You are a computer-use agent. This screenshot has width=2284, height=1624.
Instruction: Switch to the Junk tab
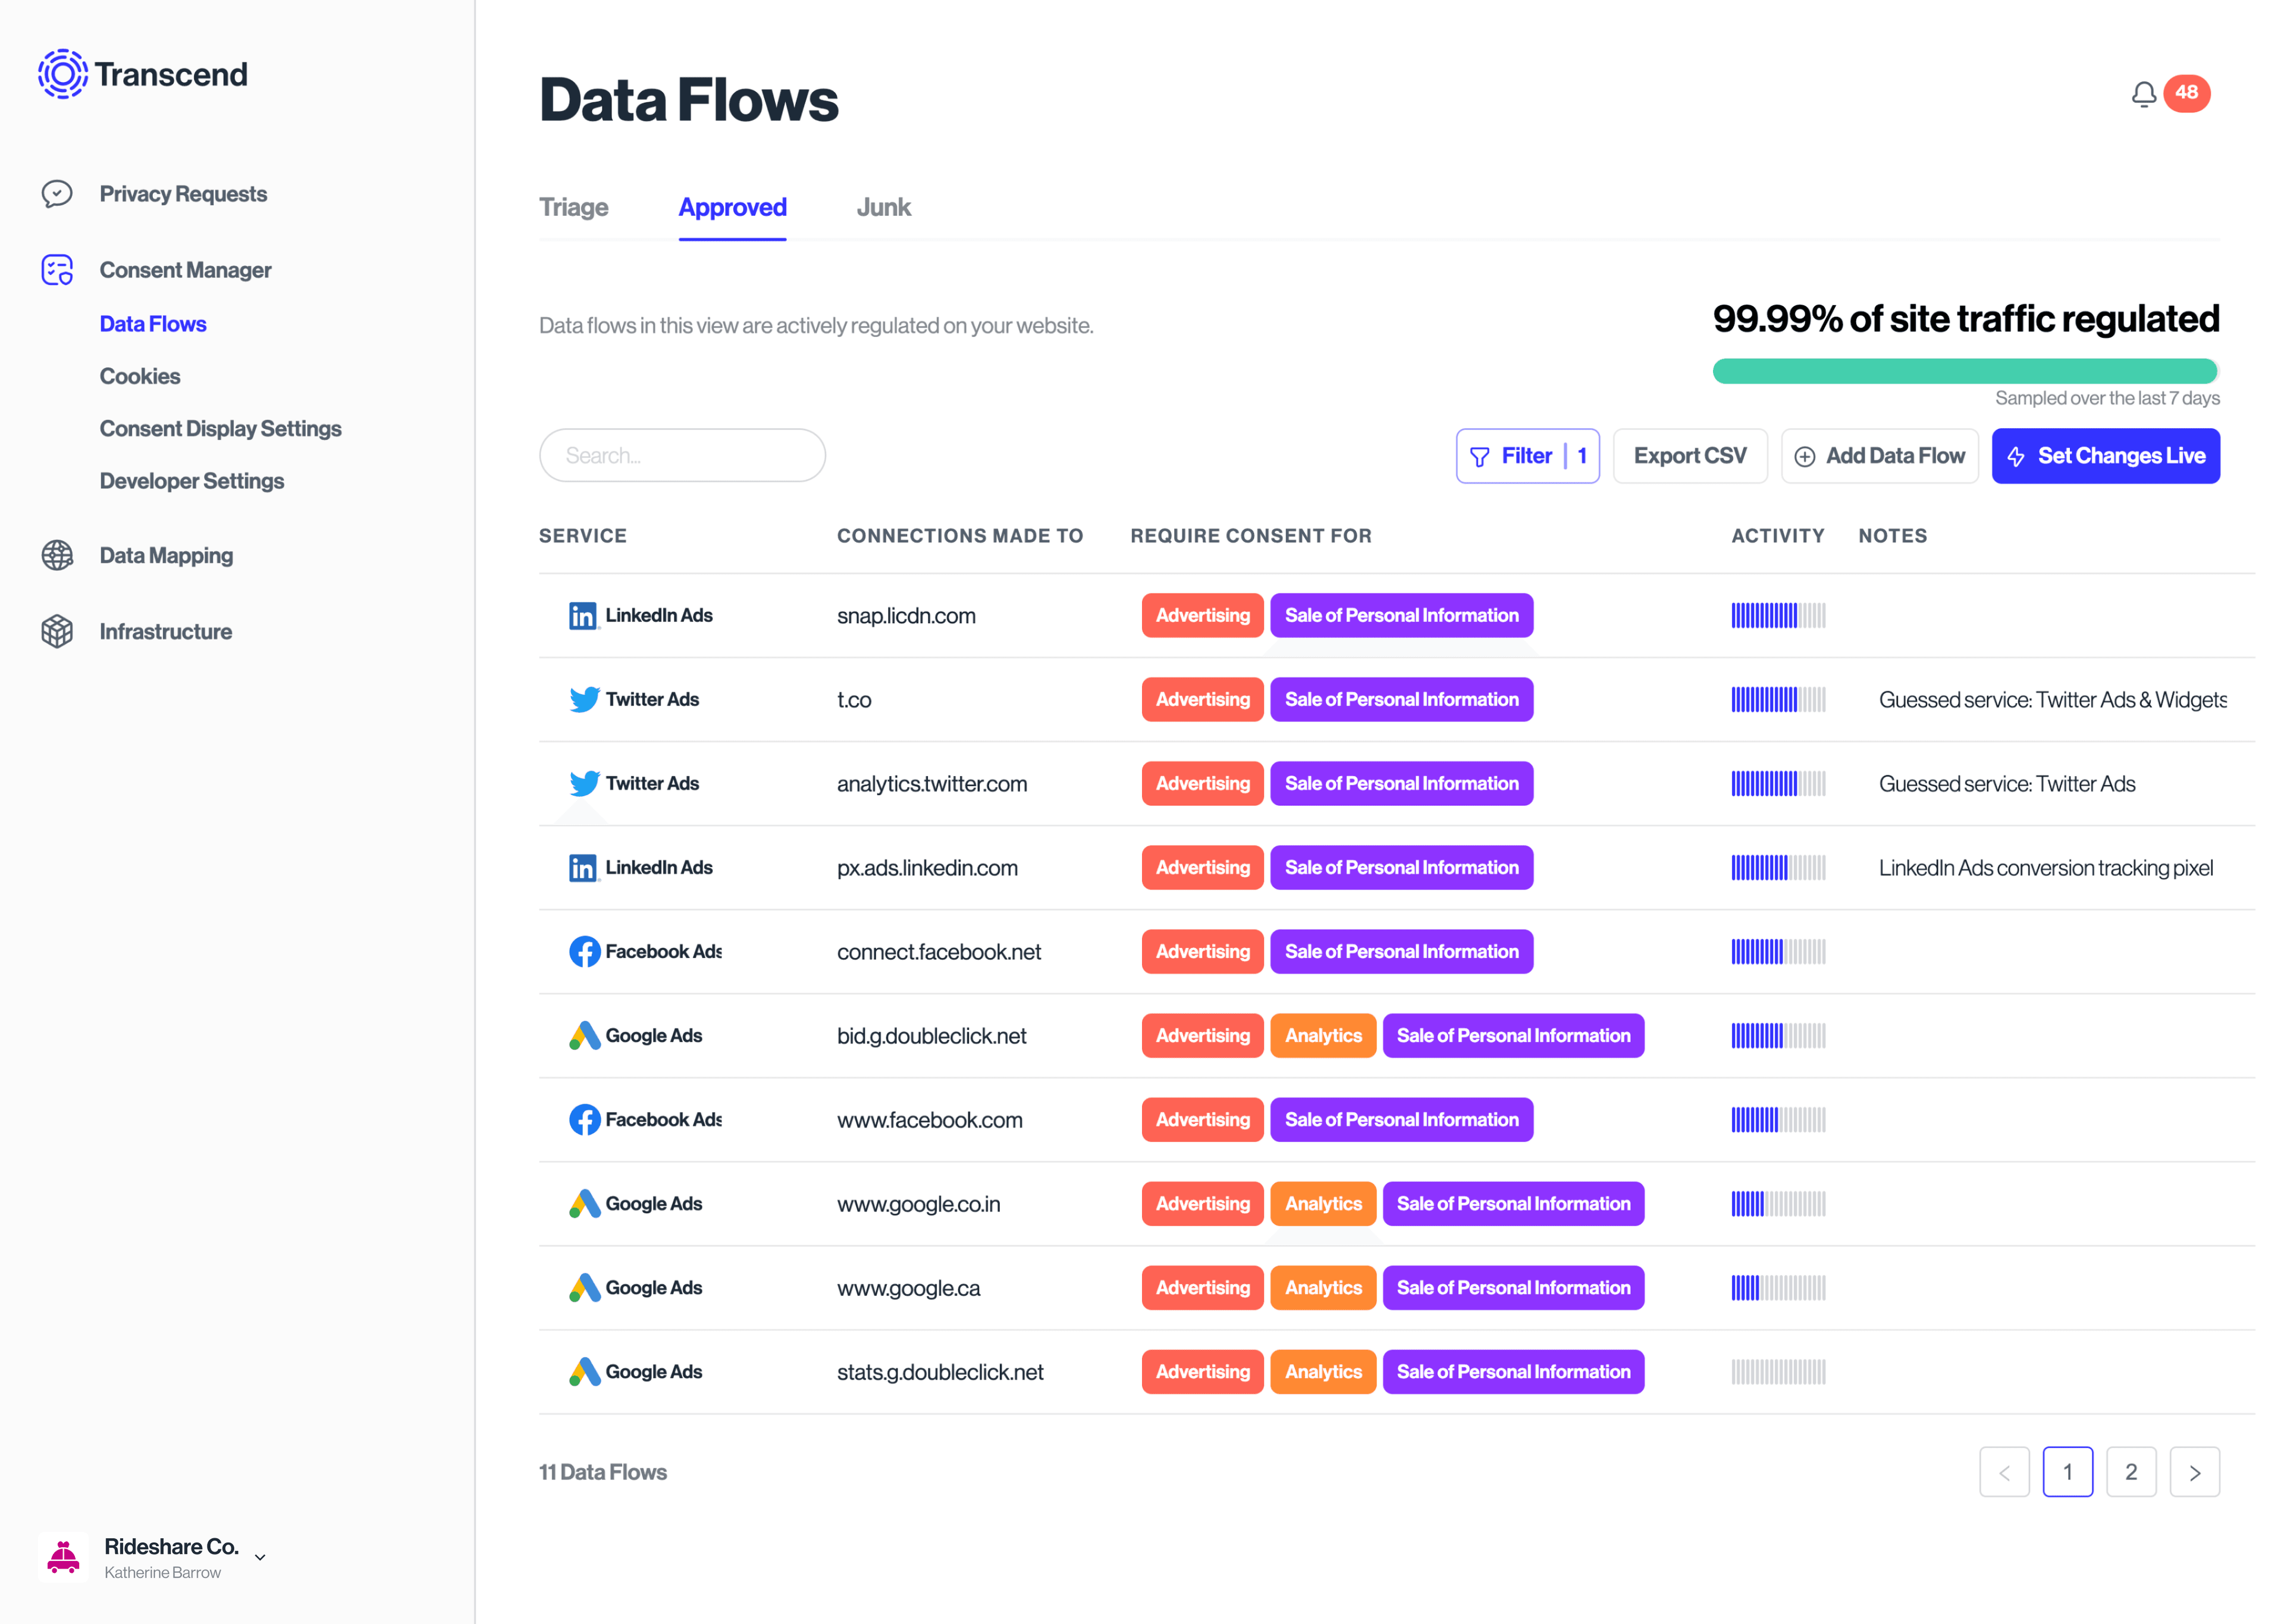click(883, 207)
